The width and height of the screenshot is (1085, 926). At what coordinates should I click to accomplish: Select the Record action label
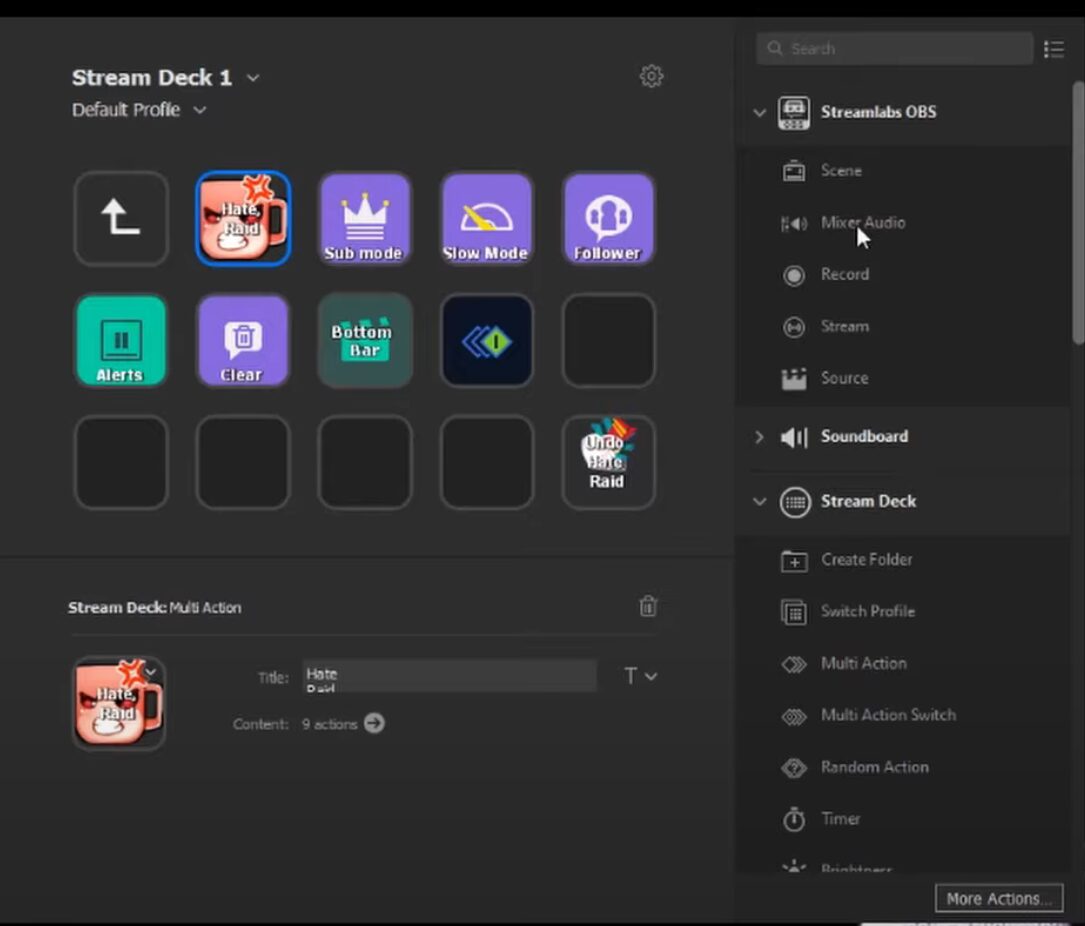[x=845, y=274]
